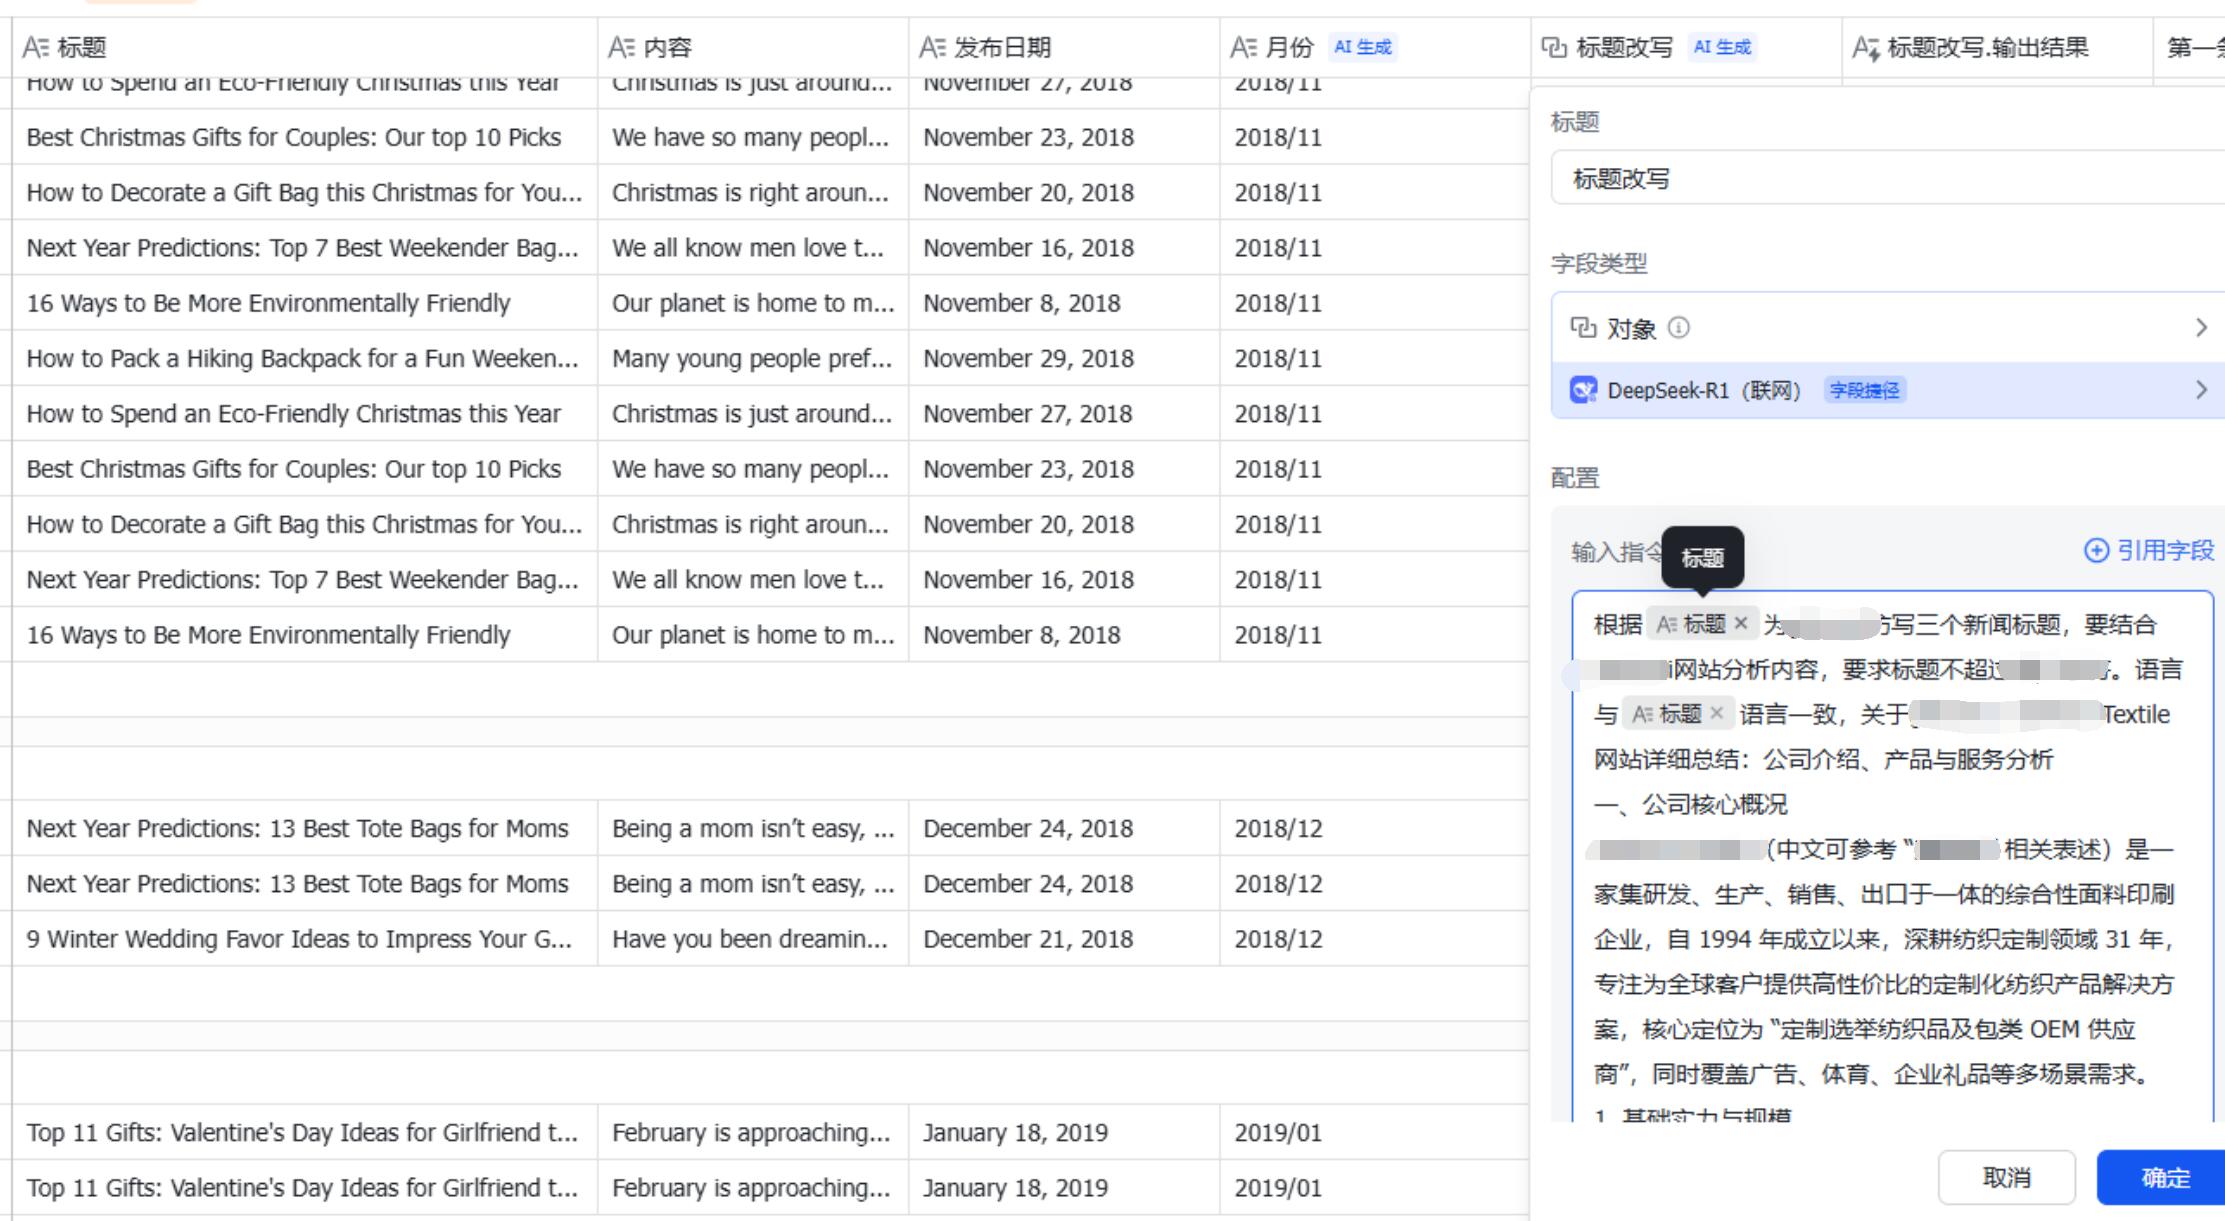Expand the 对象 field type chevron
This screenshot has height=1221, width=2225.
pos(2201,328)
